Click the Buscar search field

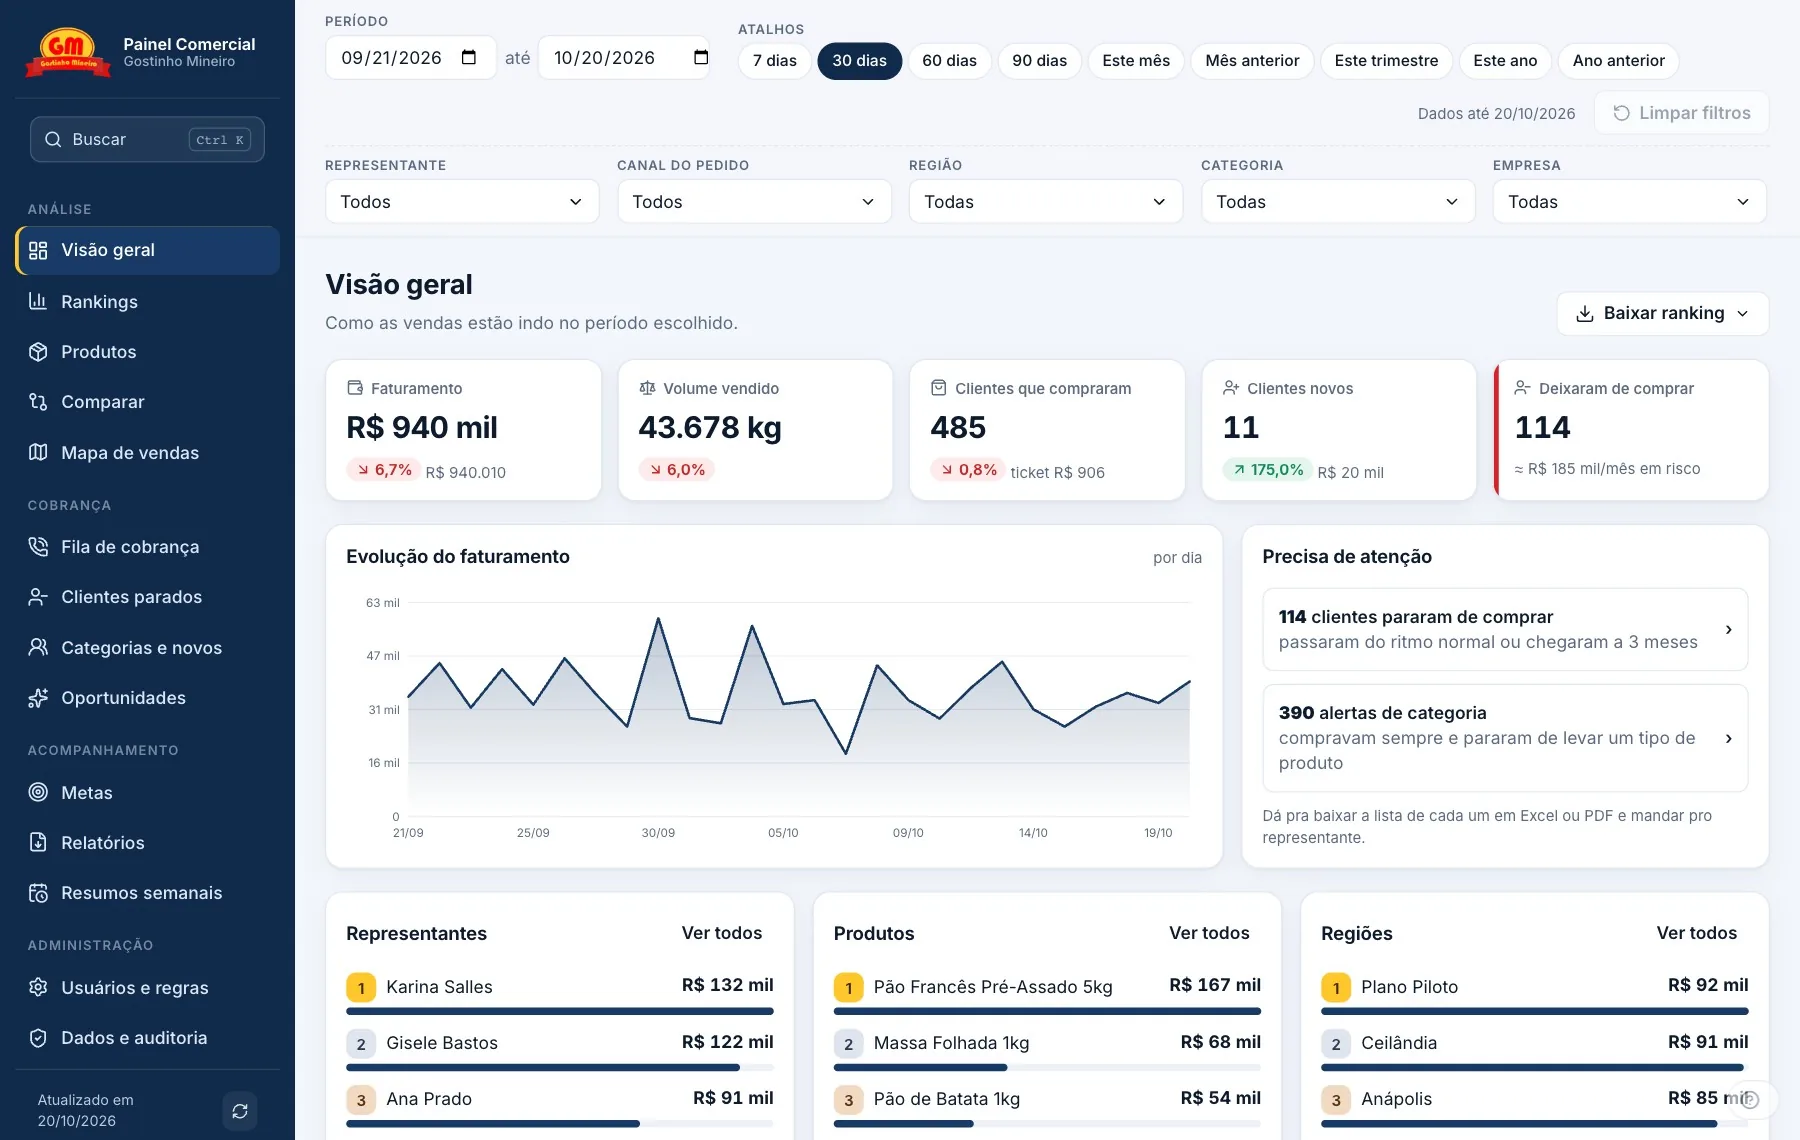(x=147, y=140)
